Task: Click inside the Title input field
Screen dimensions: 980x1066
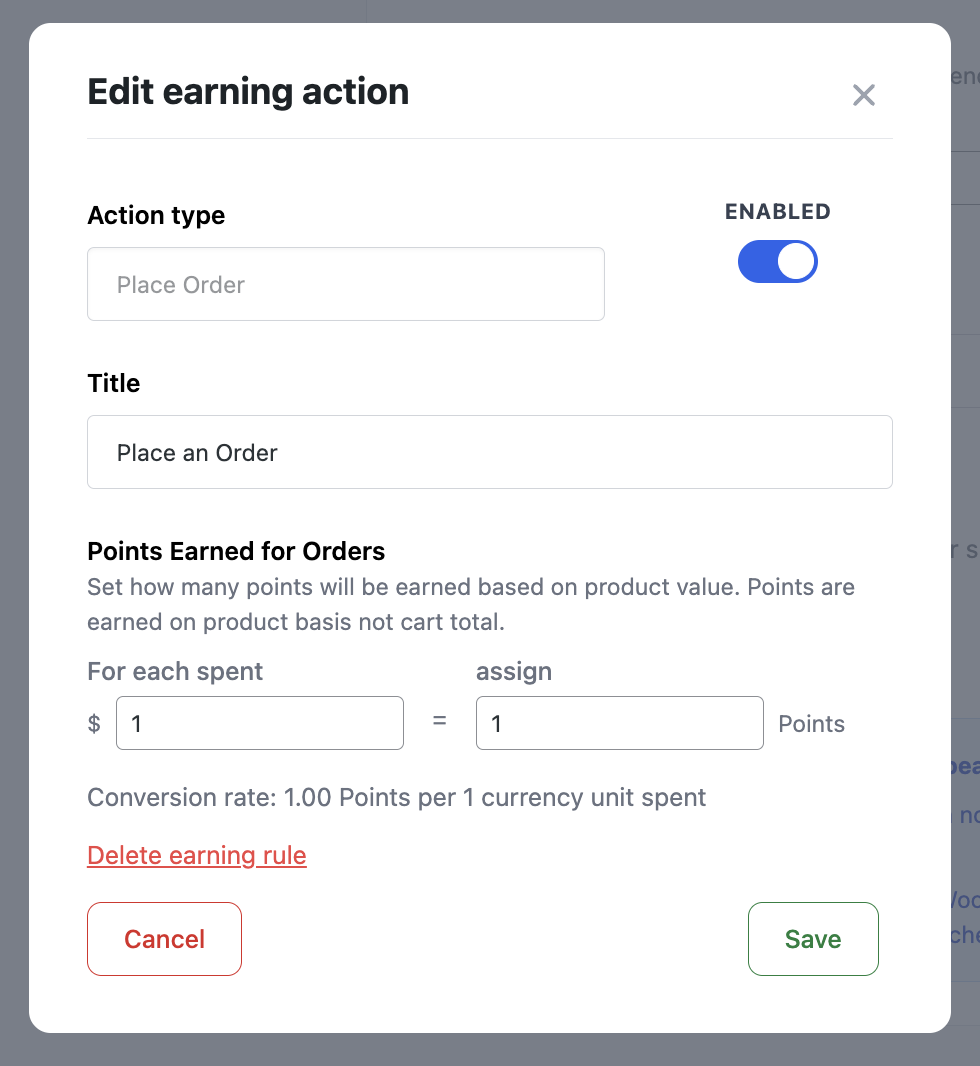Action: click(x=489, y=451)
